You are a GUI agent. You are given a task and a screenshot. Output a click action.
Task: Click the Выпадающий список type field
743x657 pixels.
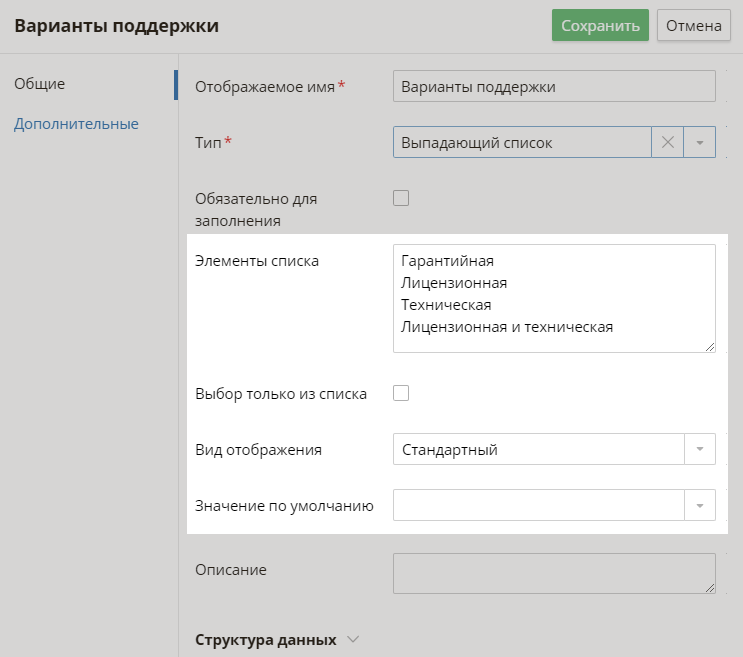click(522, 142)
